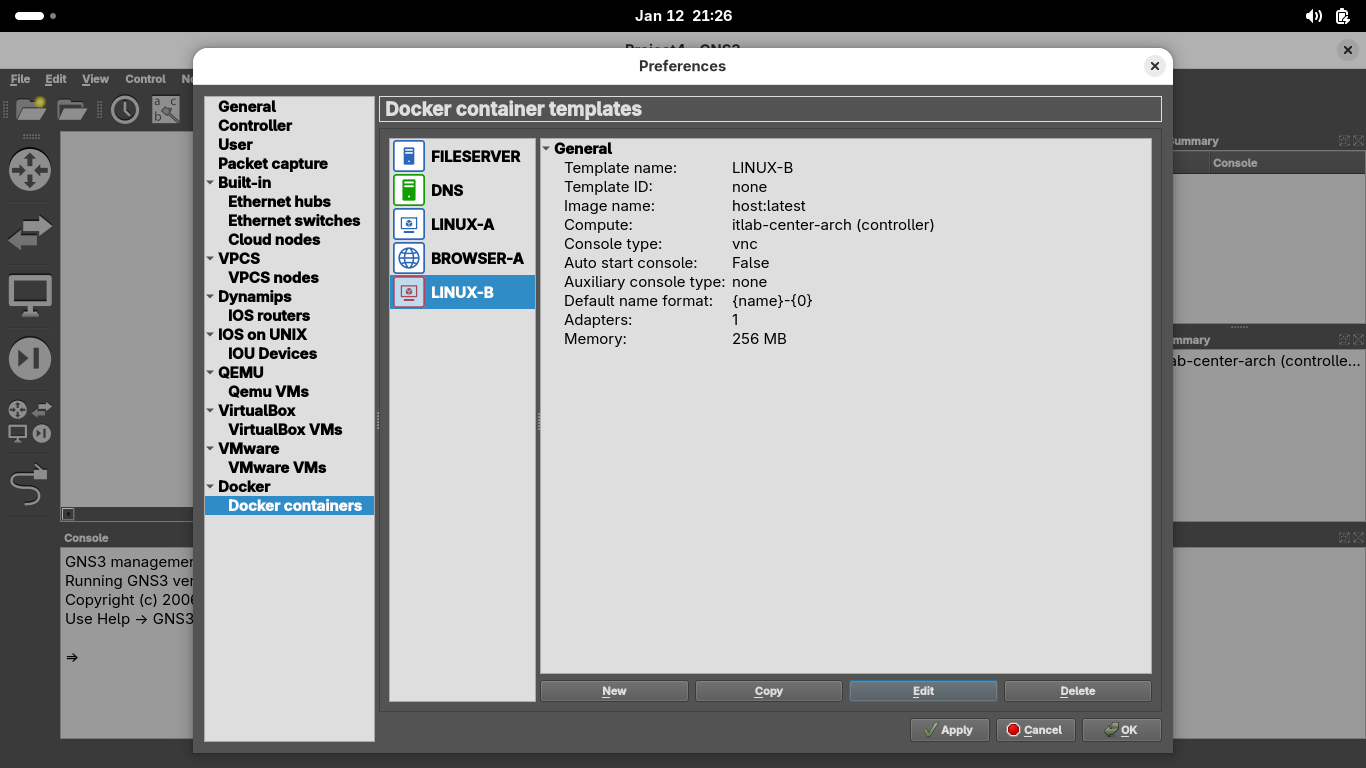Open the end devices monitor icon
1366x768 pixels.
(x=30, y=296)
